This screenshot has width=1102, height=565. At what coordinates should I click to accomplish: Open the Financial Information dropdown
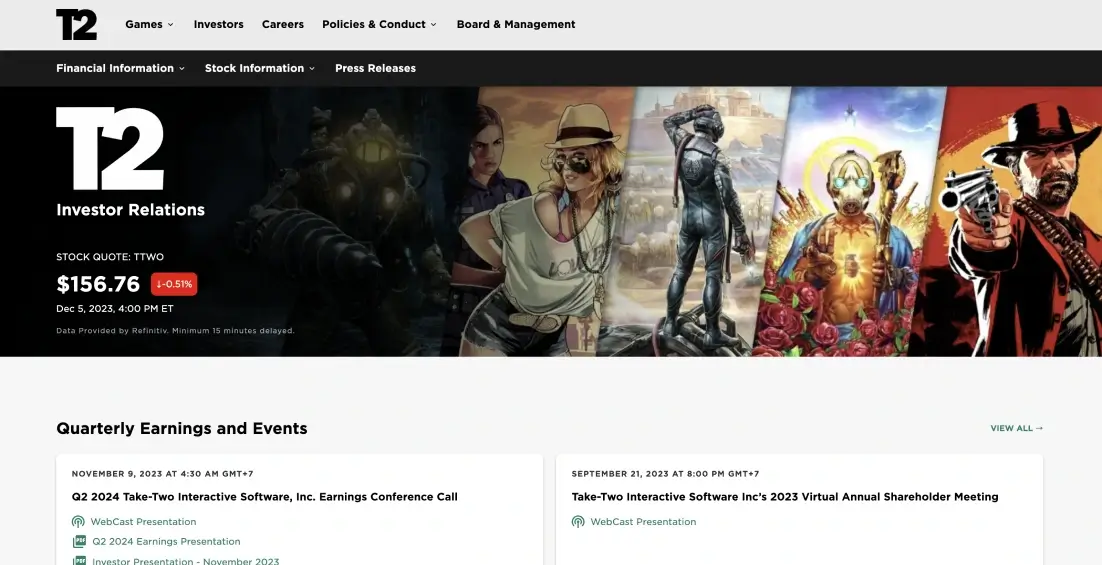(x=120, y=68)
